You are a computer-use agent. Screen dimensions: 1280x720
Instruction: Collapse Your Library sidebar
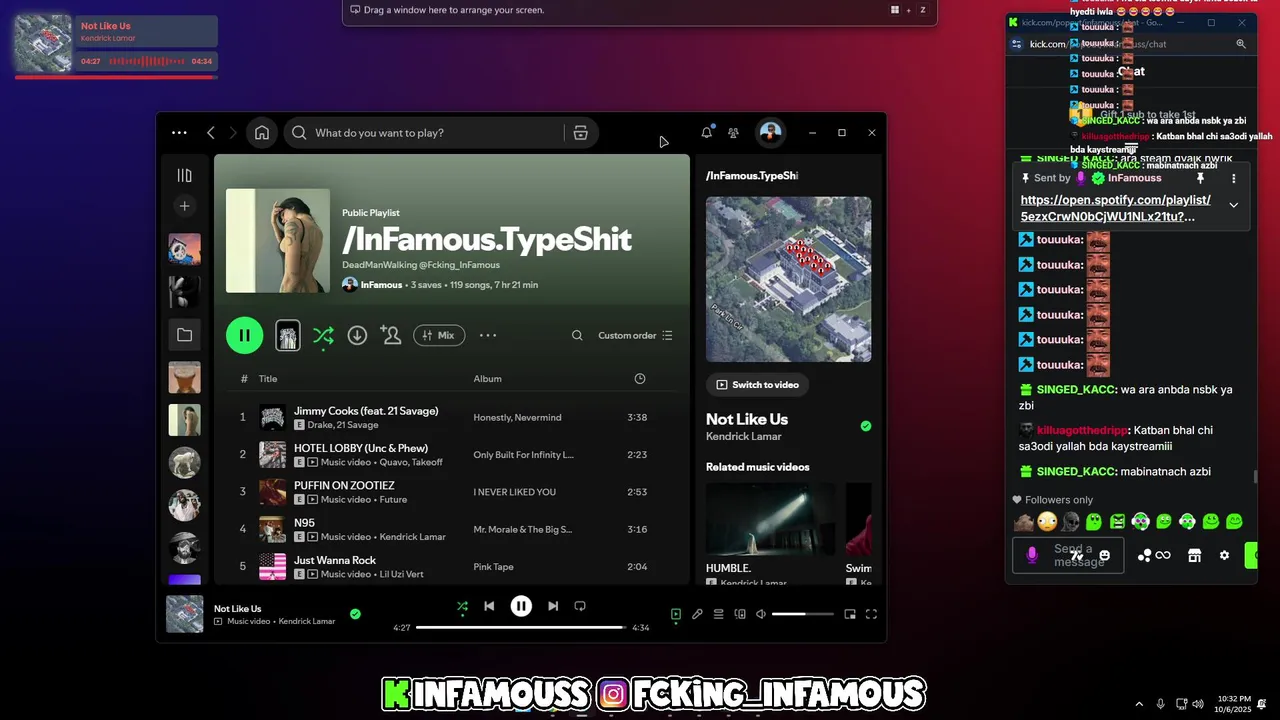tap(184, 175)
